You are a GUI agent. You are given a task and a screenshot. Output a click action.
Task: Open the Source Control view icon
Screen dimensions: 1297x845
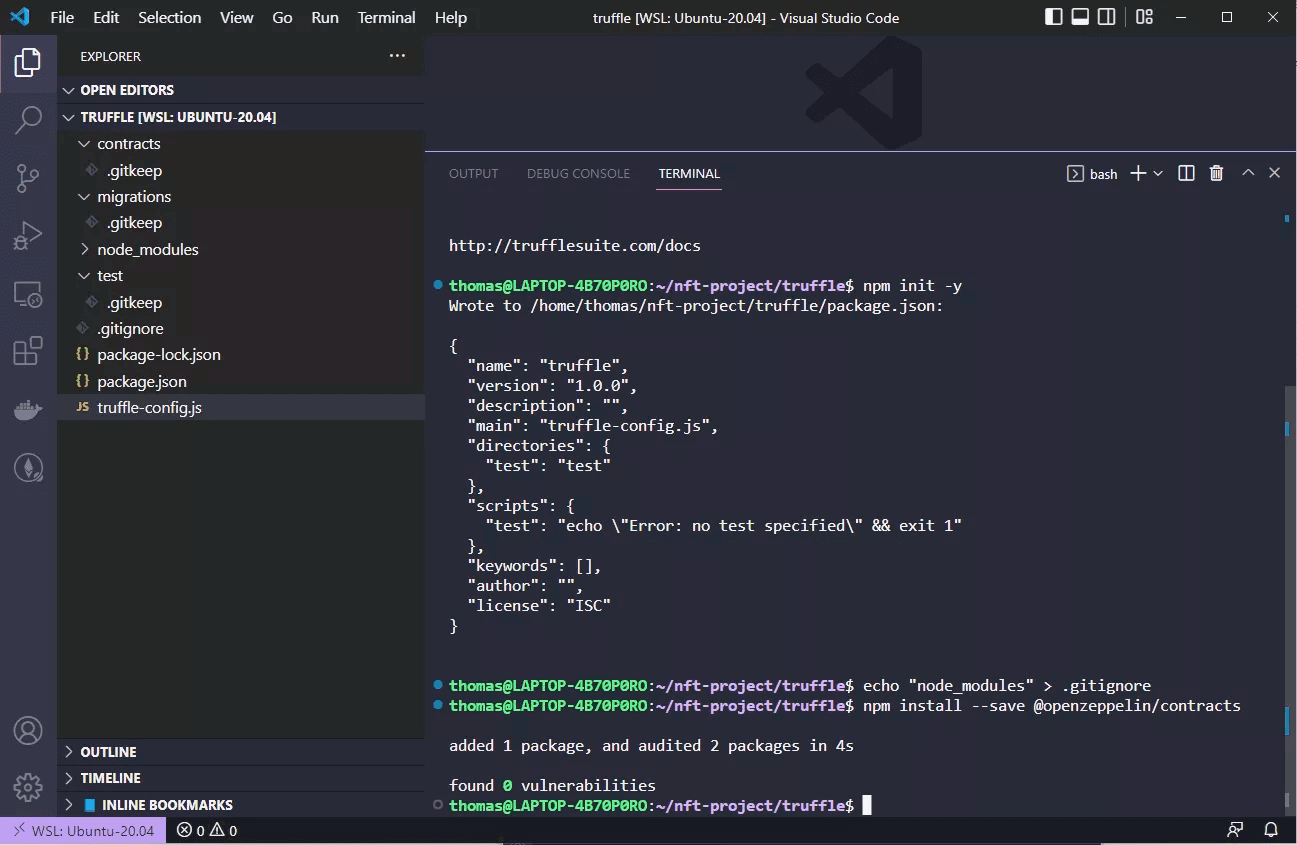[28, 178]
